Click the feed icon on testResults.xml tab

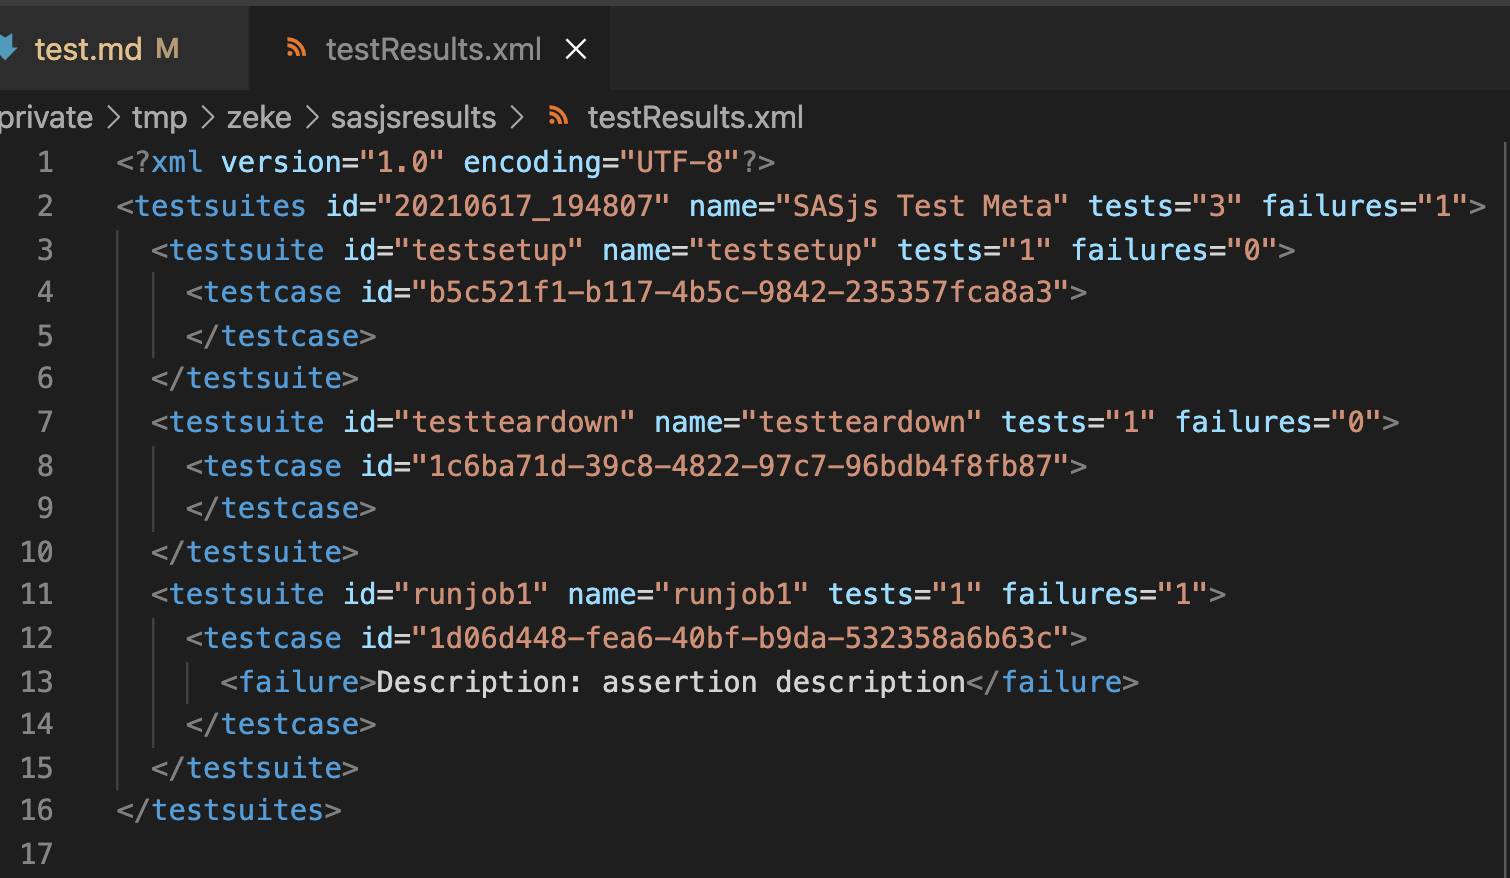pyautogui.click(x=297, y=48)
